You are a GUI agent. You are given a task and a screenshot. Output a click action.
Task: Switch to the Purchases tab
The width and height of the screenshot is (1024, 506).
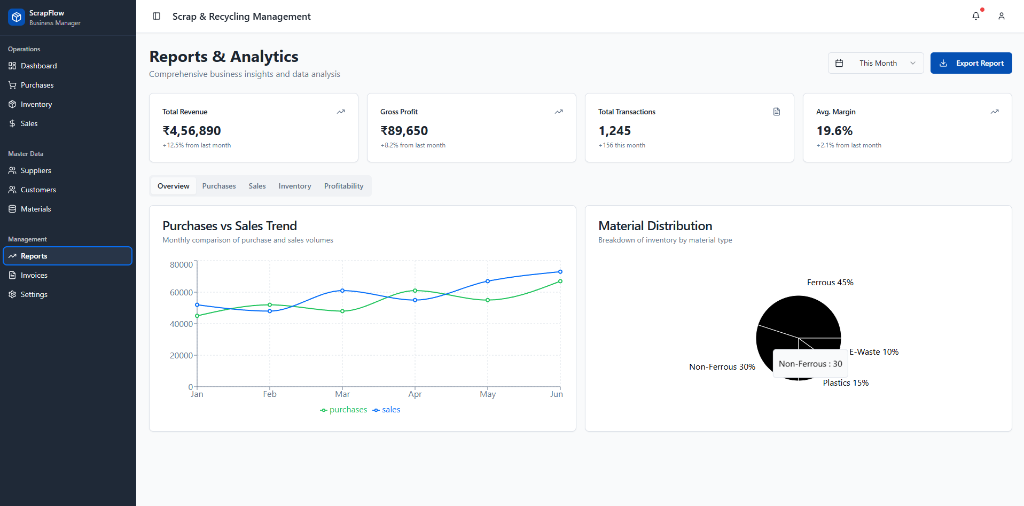(x=219, y=186)
